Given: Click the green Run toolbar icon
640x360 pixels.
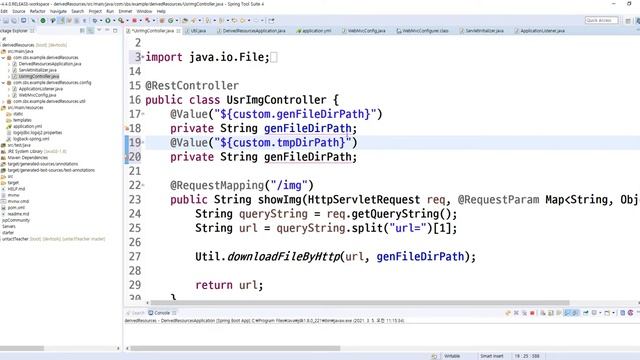Looking at the screenshot, I should click(x=108, y=20).
